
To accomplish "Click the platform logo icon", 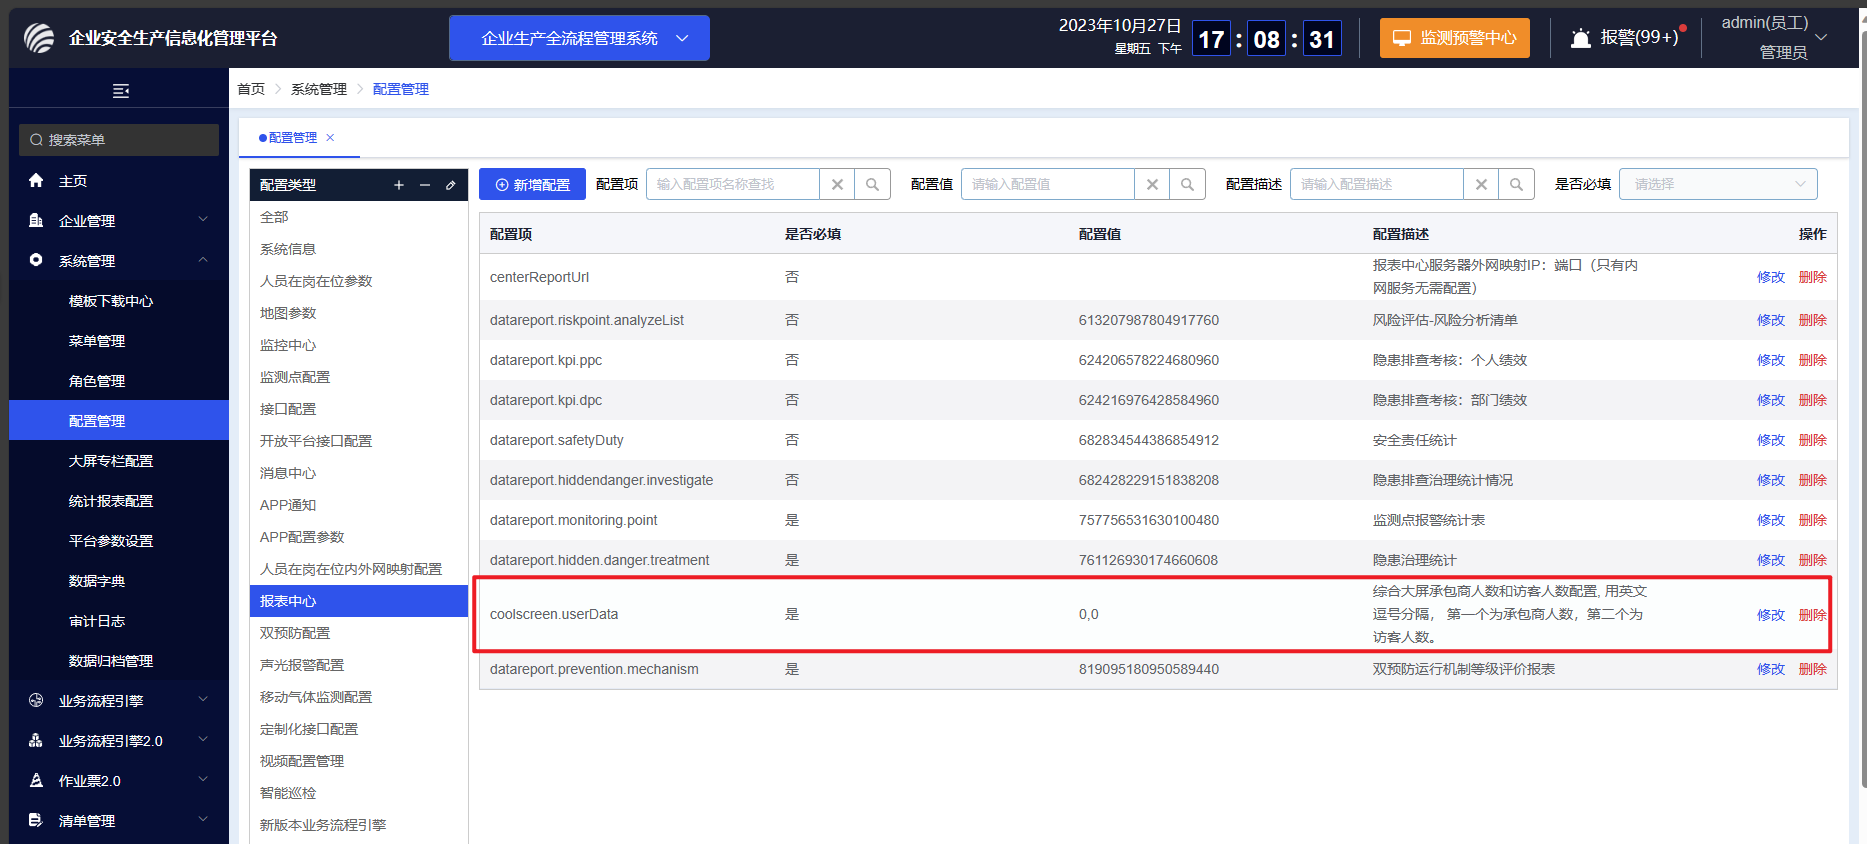I will pos(39,38).
